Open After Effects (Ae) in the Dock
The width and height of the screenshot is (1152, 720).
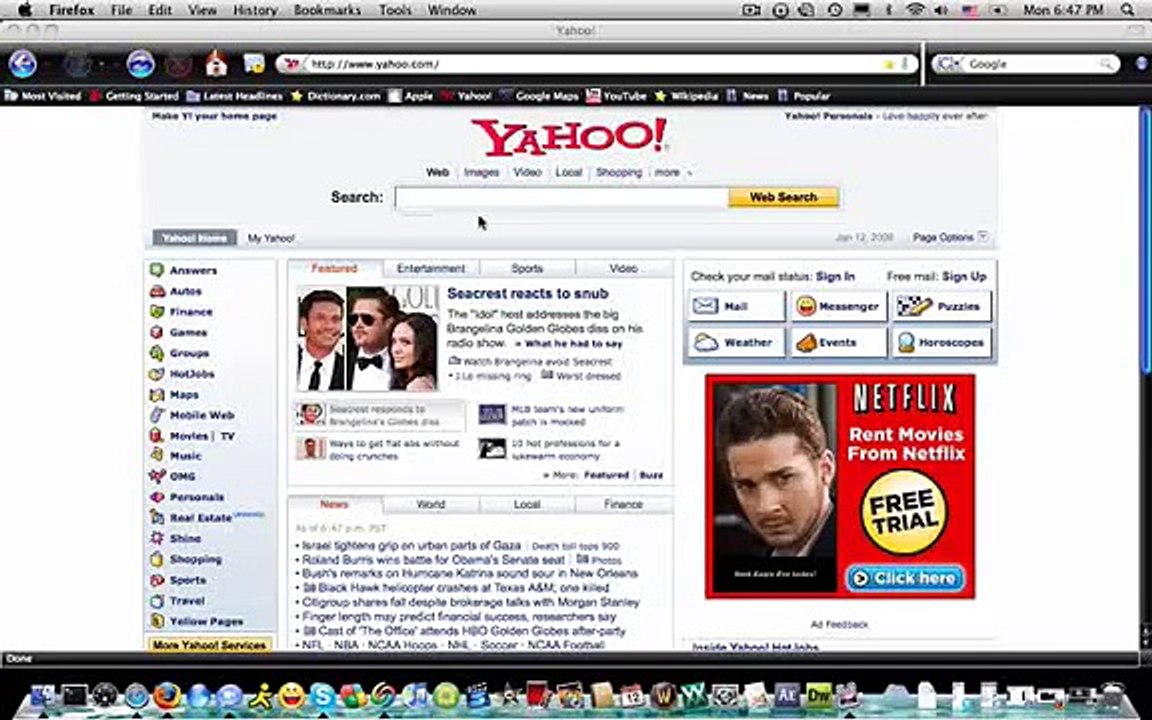(787, 694)
